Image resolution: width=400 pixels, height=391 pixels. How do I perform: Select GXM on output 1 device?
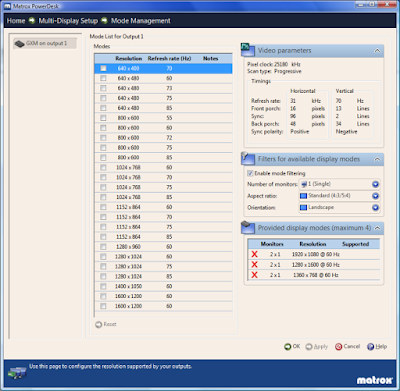click(45, 43)
